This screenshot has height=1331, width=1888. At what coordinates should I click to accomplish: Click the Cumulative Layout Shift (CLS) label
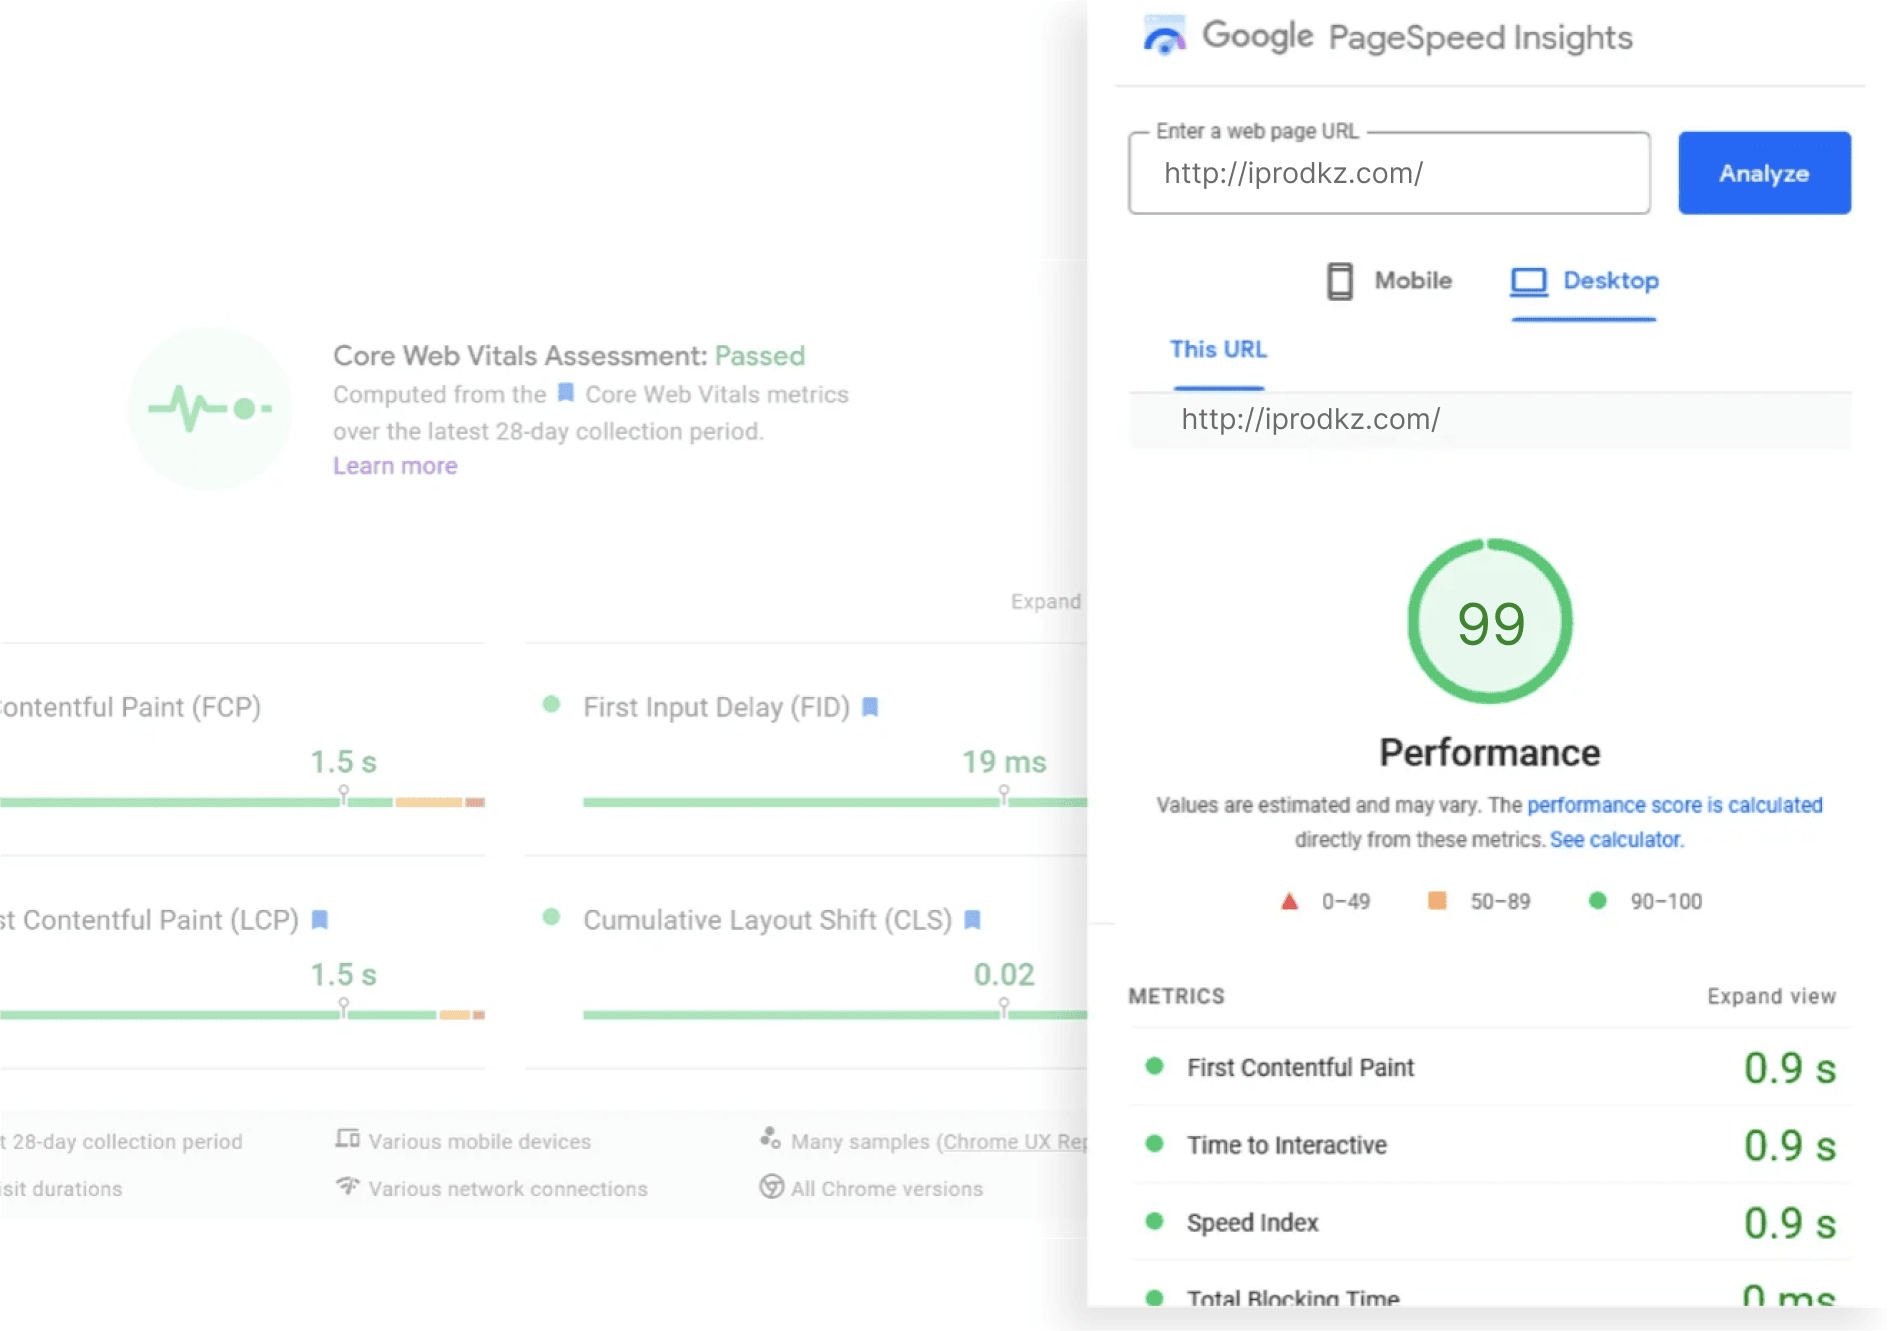pyautogui.click(x=767, y=919)
